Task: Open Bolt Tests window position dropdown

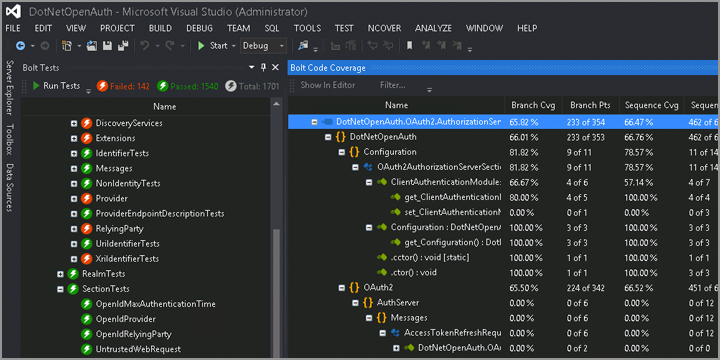Action: (x=252, y=68)
